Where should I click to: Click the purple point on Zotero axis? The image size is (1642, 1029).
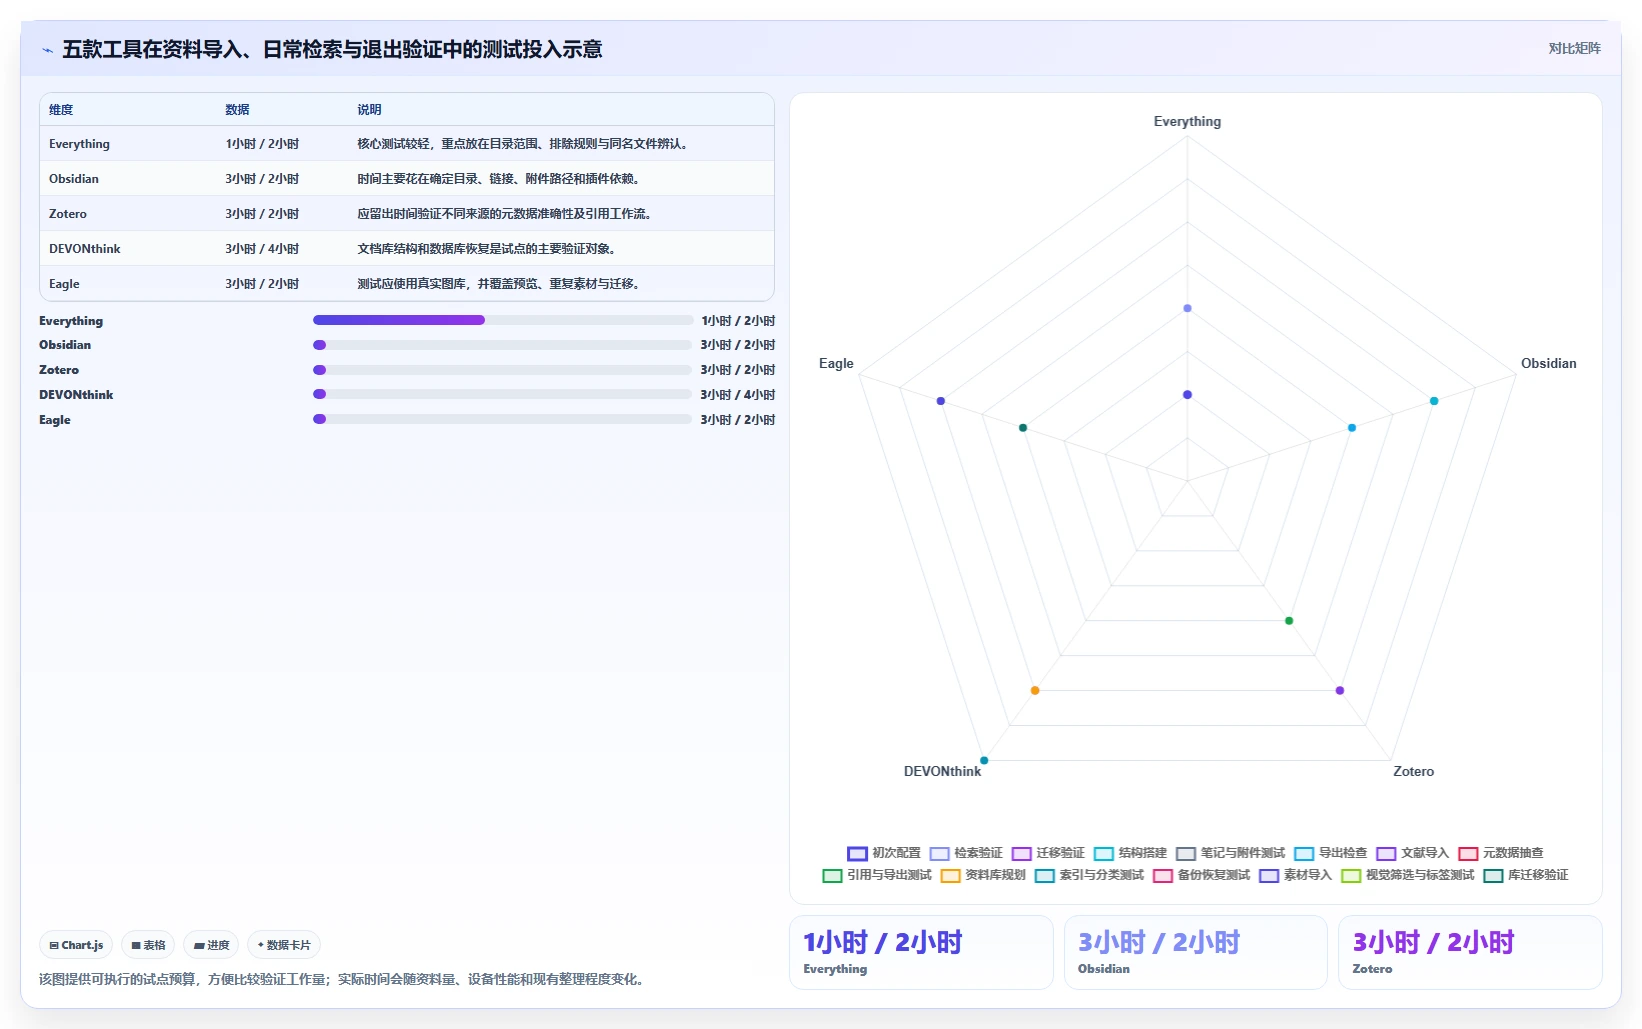coord(1340,691)
